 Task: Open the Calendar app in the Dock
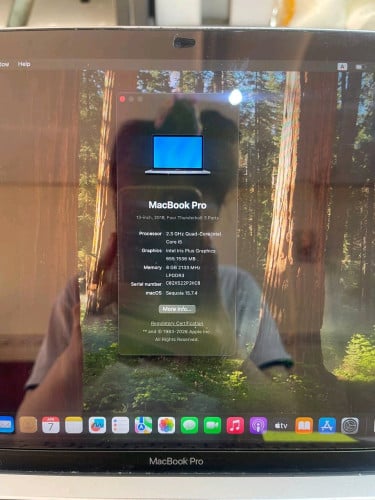51,425
